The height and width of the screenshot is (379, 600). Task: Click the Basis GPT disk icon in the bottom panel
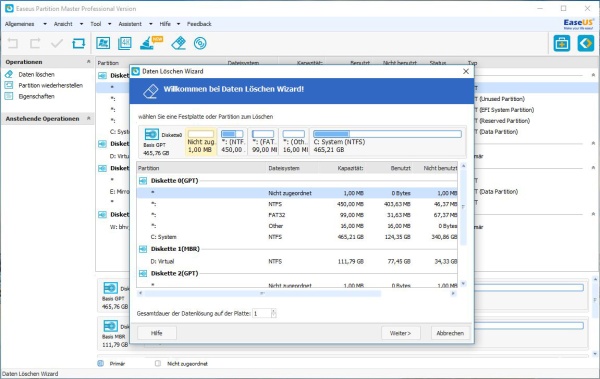[x=111, y=288]
